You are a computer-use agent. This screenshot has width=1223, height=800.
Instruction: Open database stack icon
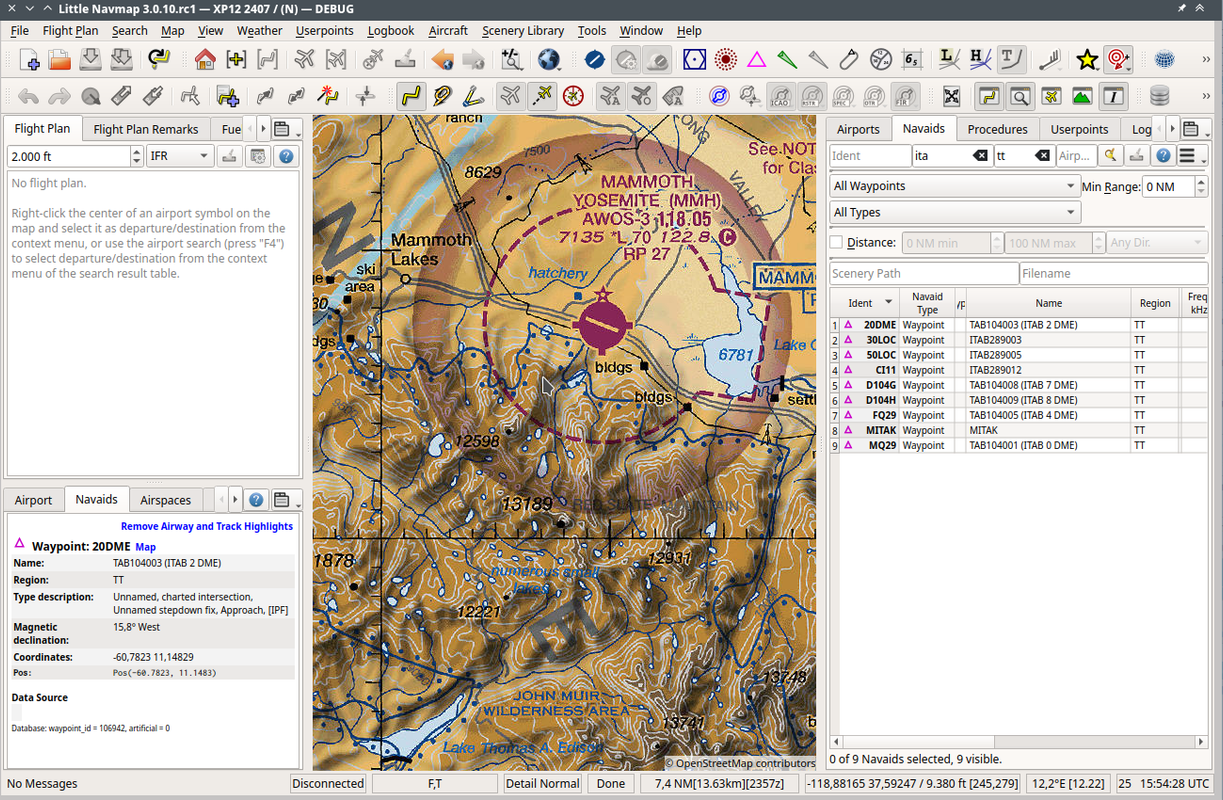[1159, 96]
